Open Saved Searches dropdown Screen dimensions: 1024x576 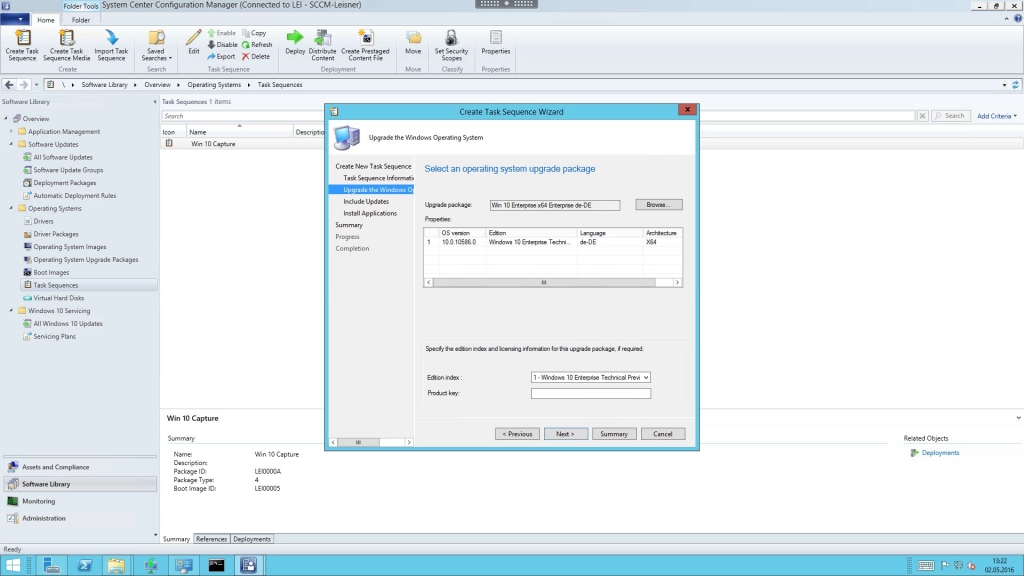[x=156, y=45]
